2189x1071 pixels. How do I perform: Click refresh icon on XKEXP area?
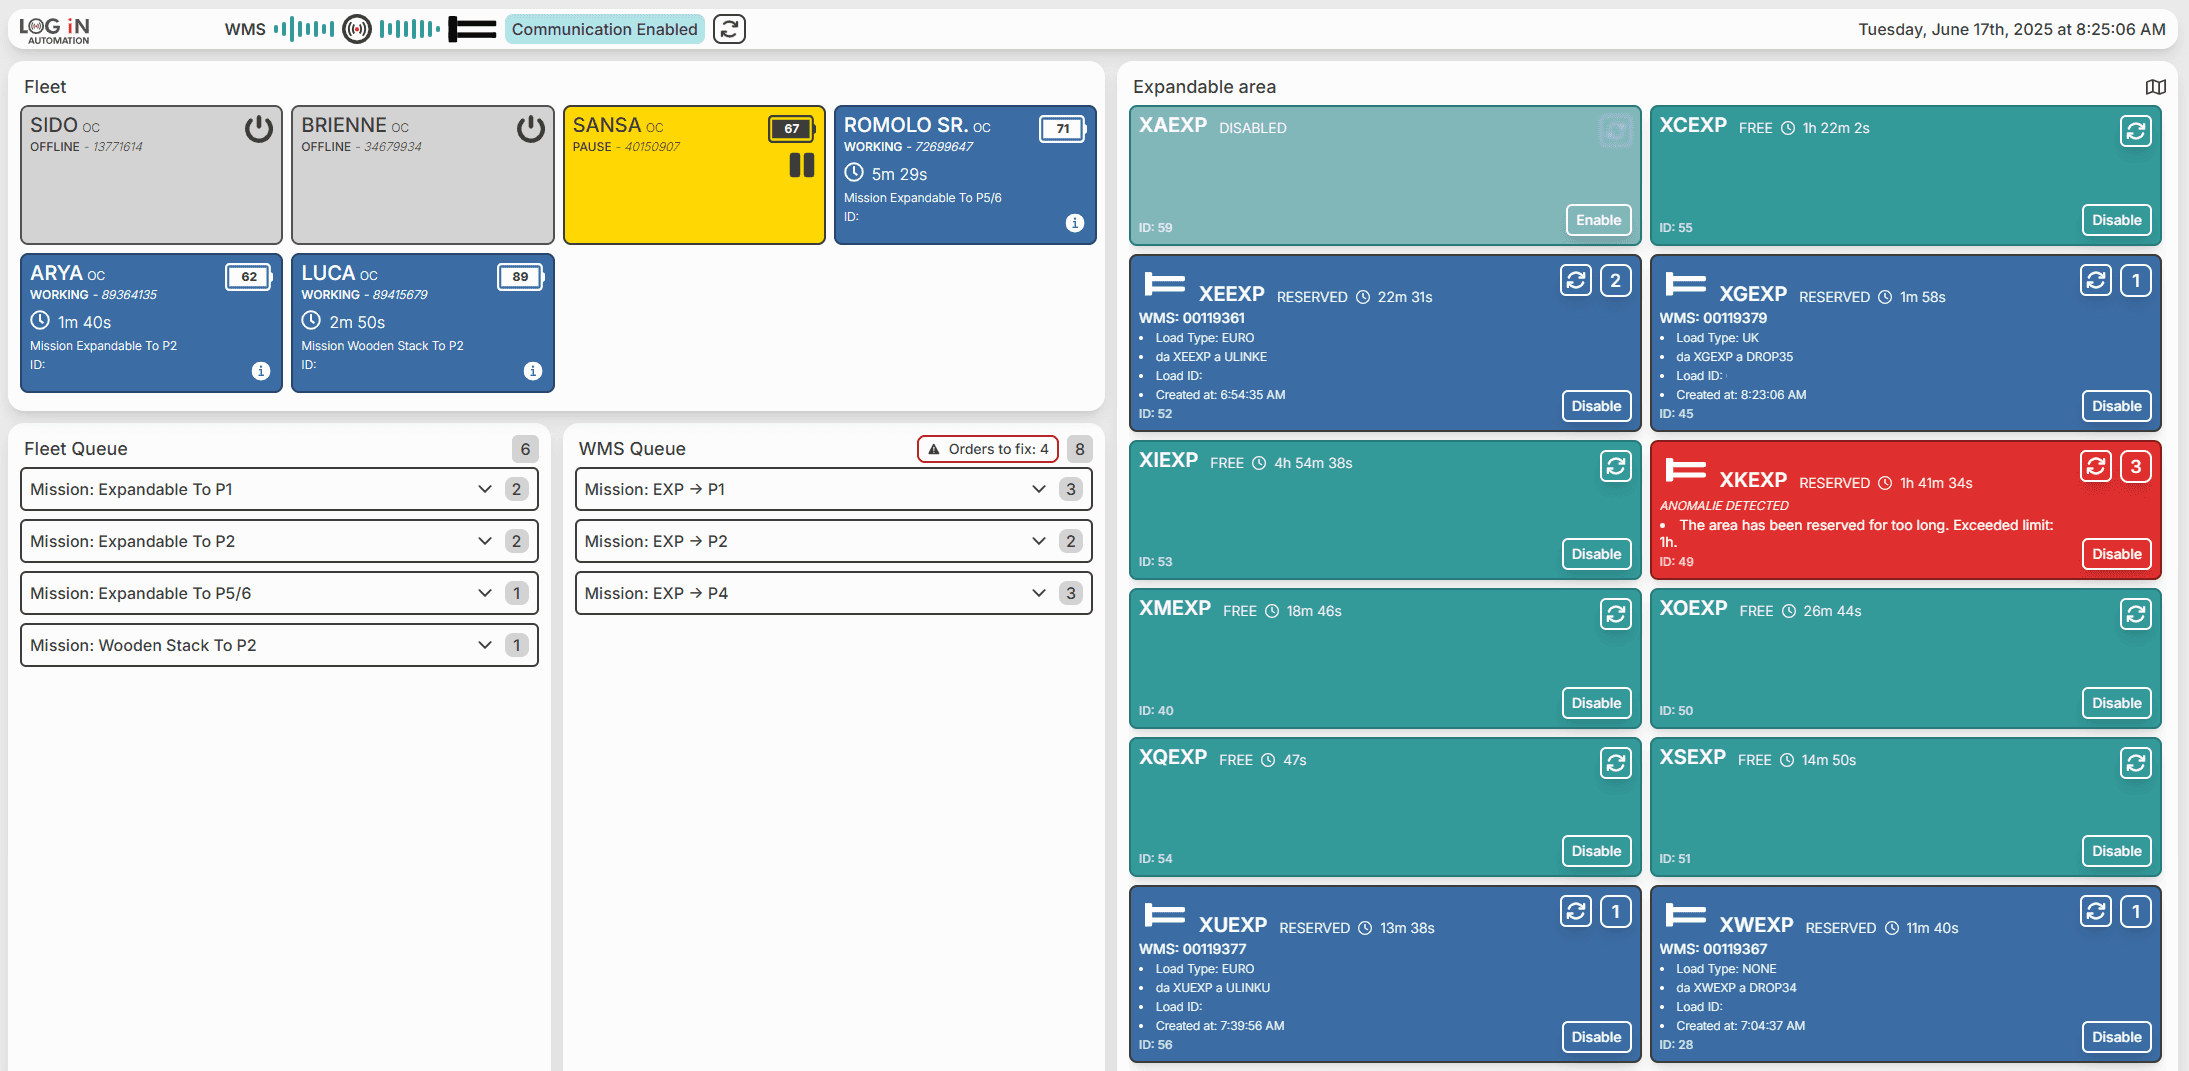(x=2096, y=466)
